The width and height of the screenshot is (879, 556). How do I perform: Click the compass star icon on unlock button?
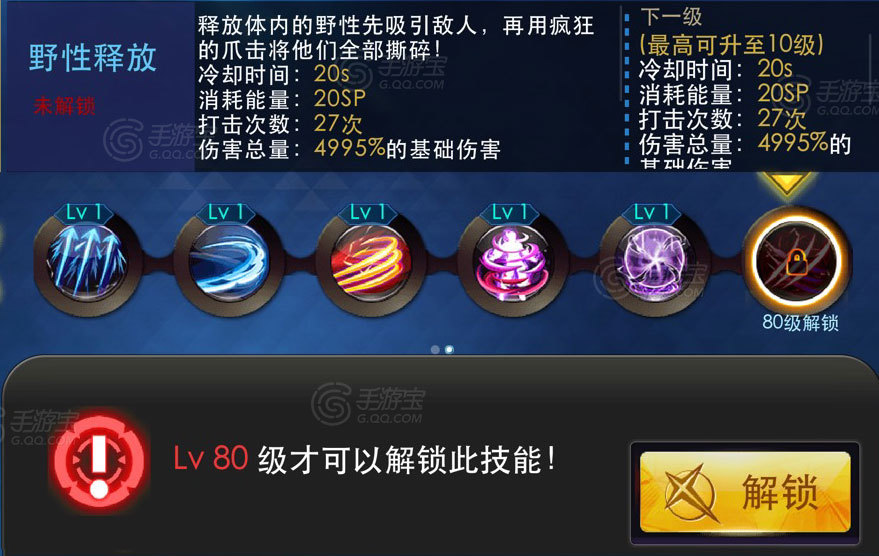[x=688, y=493]
